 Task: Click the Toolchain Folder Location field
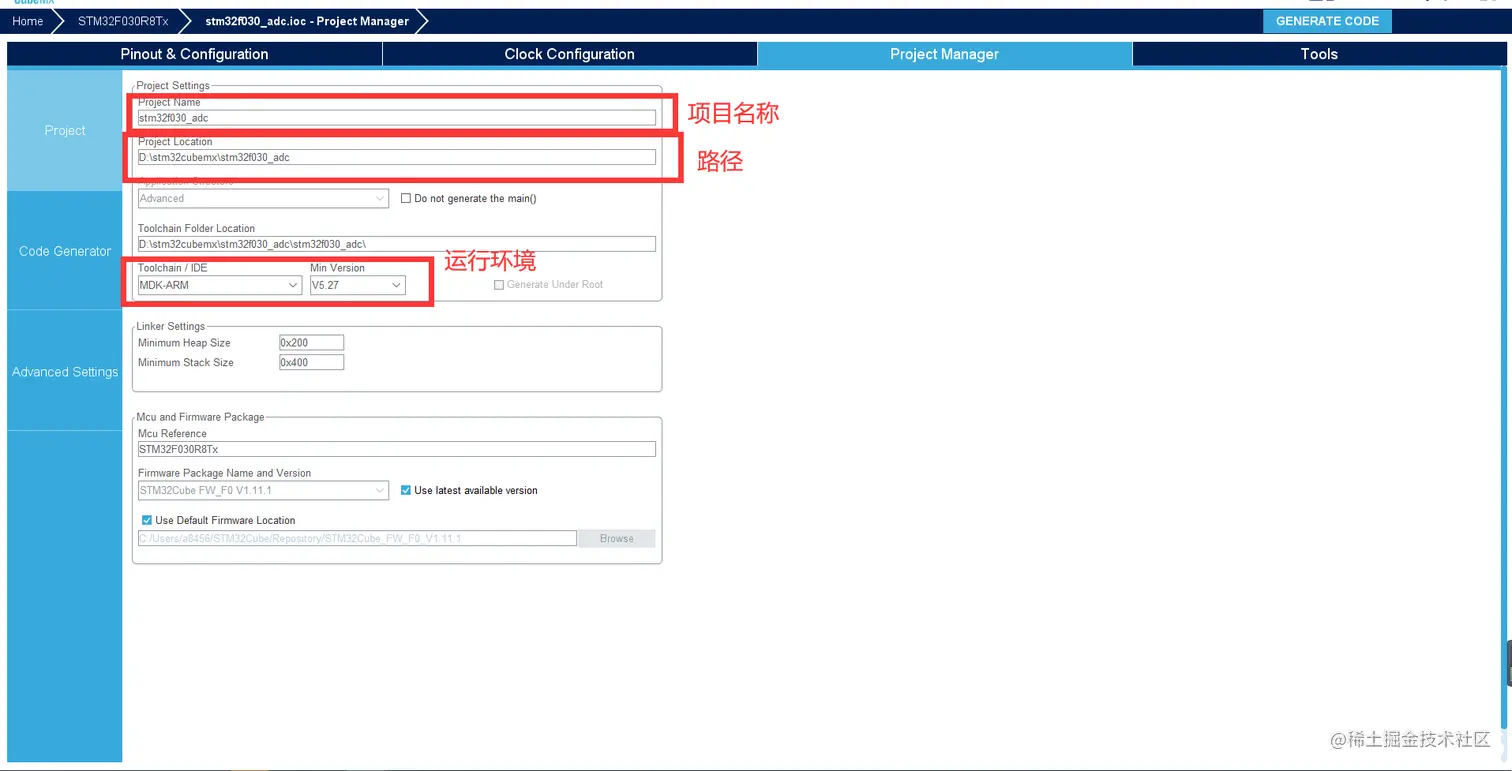(x=397, y=244)
